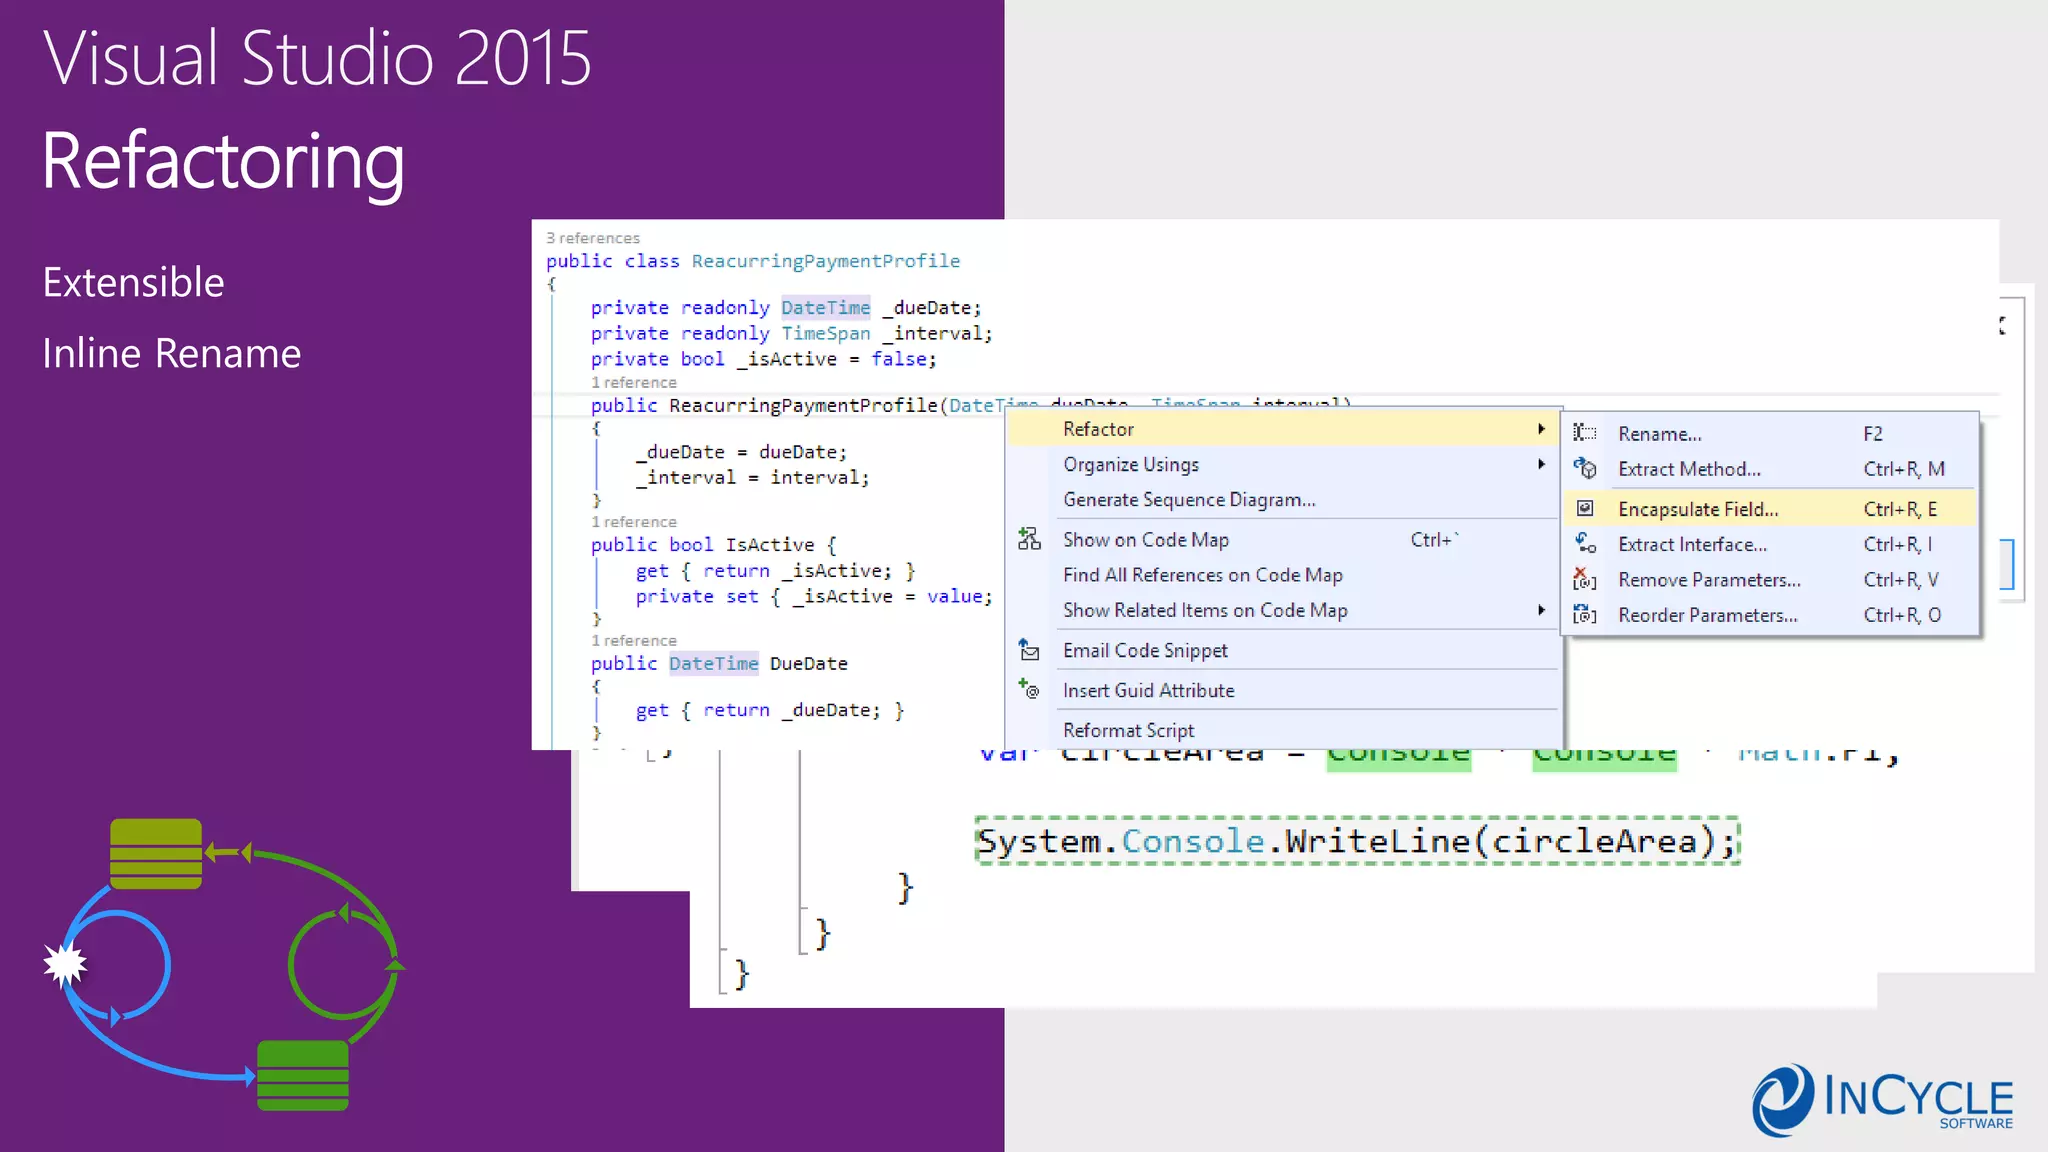Click the _isActive = false field line

[x=763, y=359]
